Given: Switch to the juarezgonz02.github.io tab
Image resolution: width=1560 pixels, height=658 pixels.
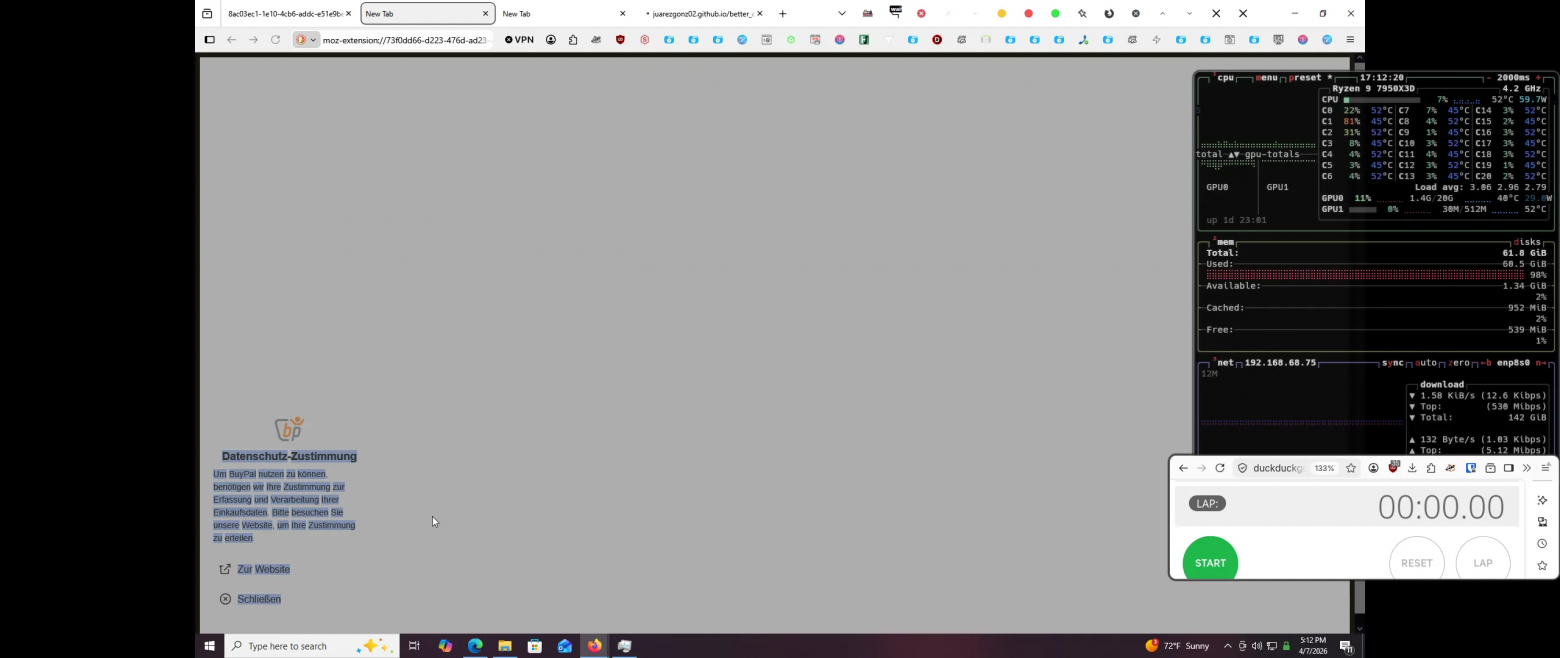Looking at the screenshot, I should coord(700,13).
